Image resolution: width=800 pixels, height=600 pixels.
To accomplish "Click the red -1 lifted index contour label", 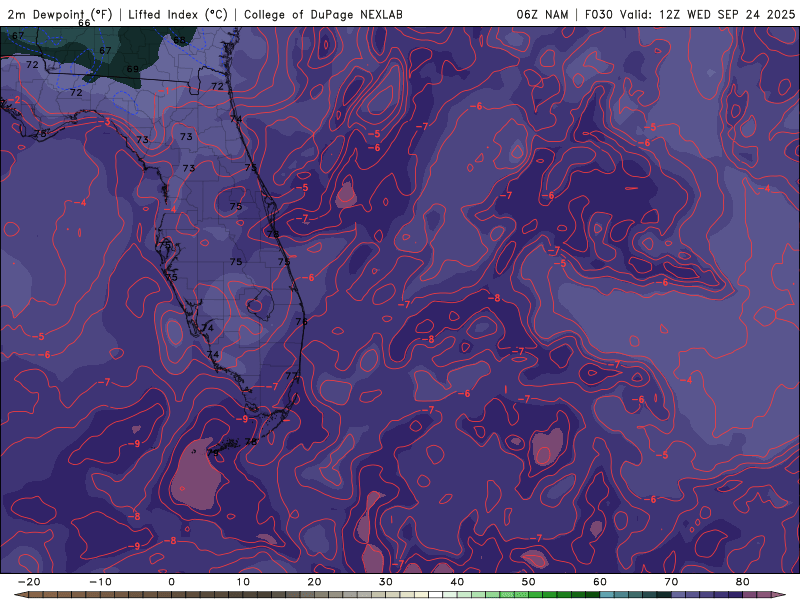I will click(165, 91).
